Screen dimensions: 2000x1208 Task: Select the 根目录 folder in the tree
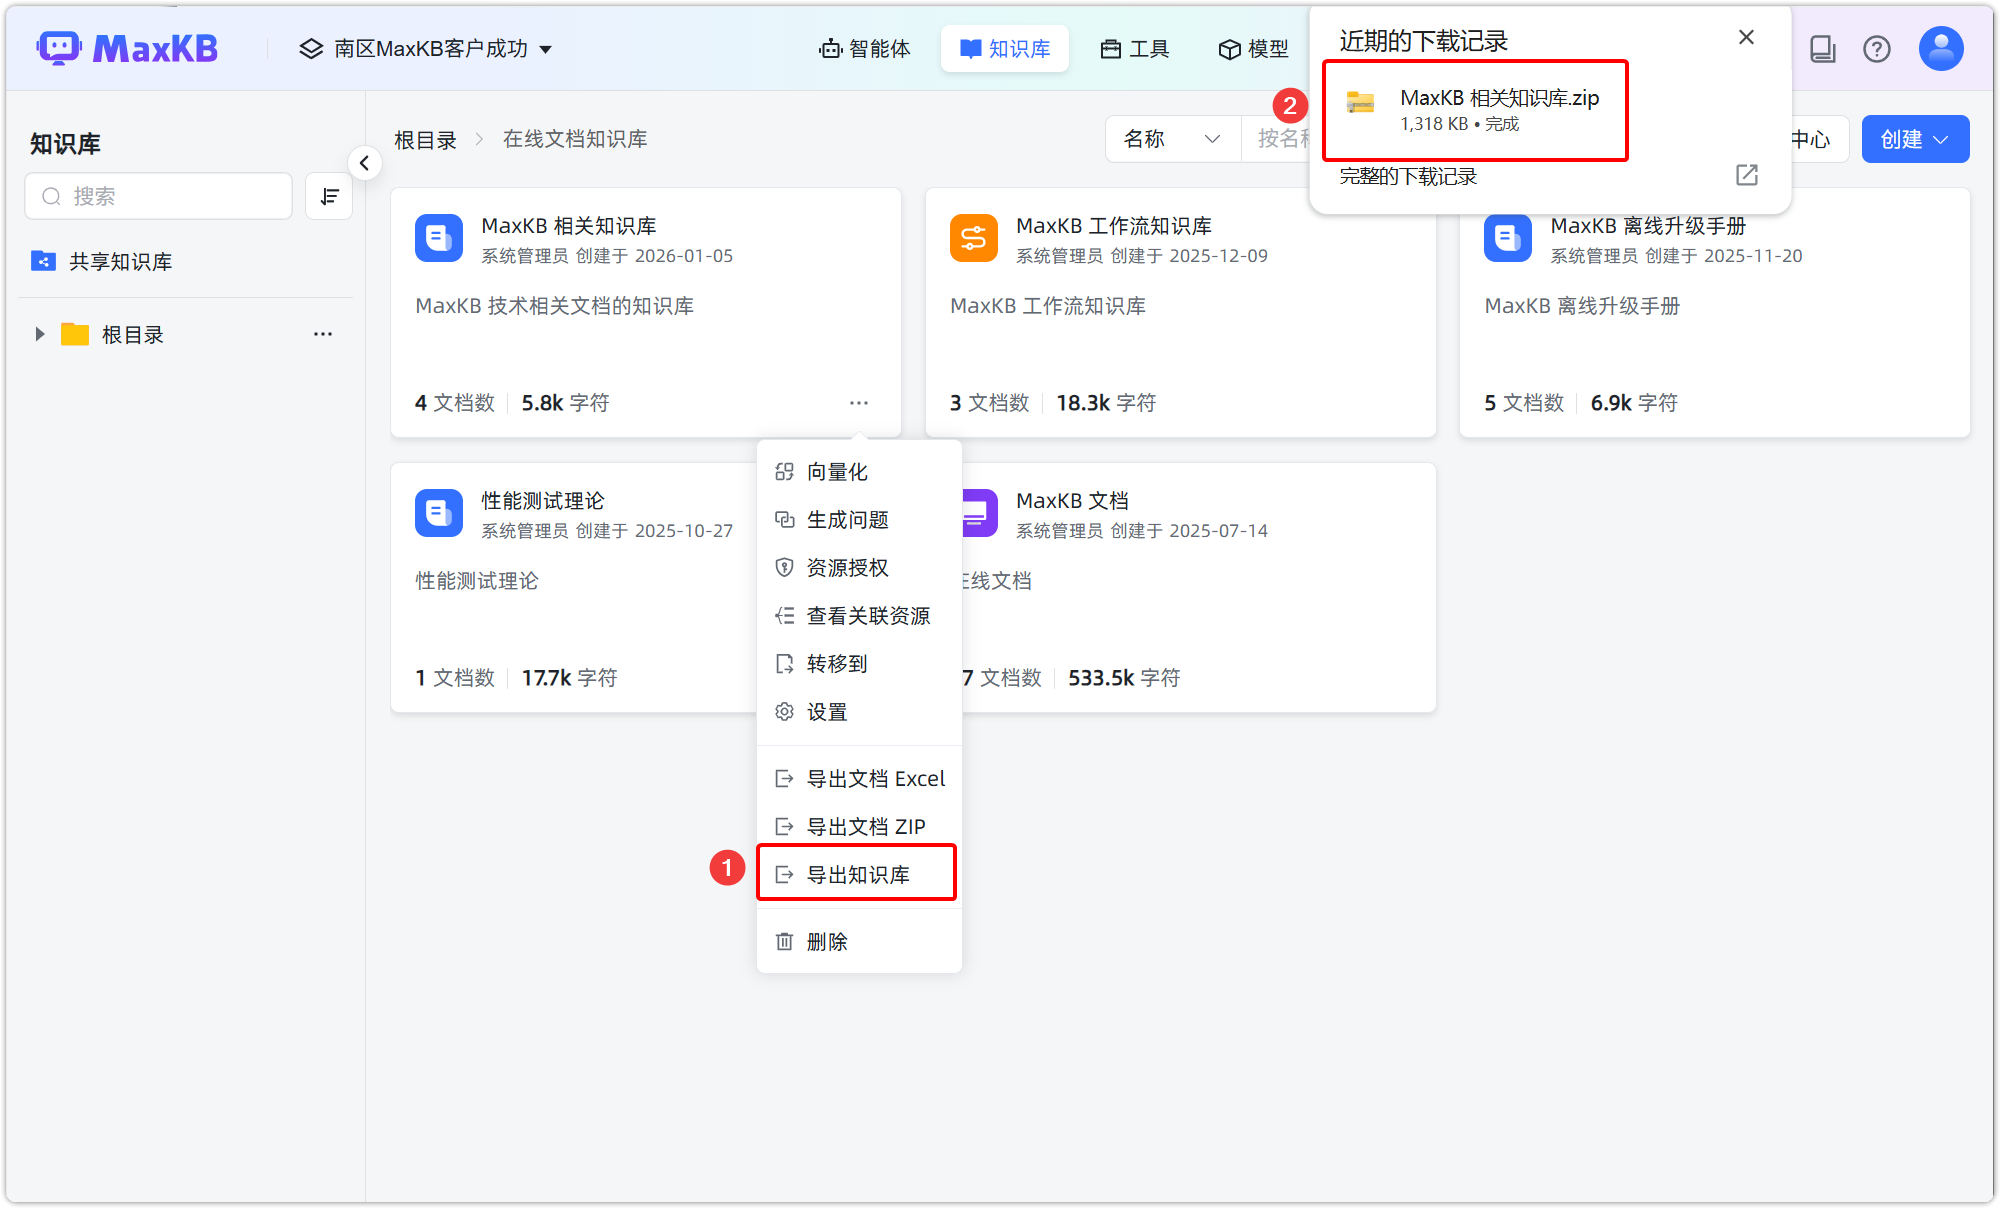133,335
